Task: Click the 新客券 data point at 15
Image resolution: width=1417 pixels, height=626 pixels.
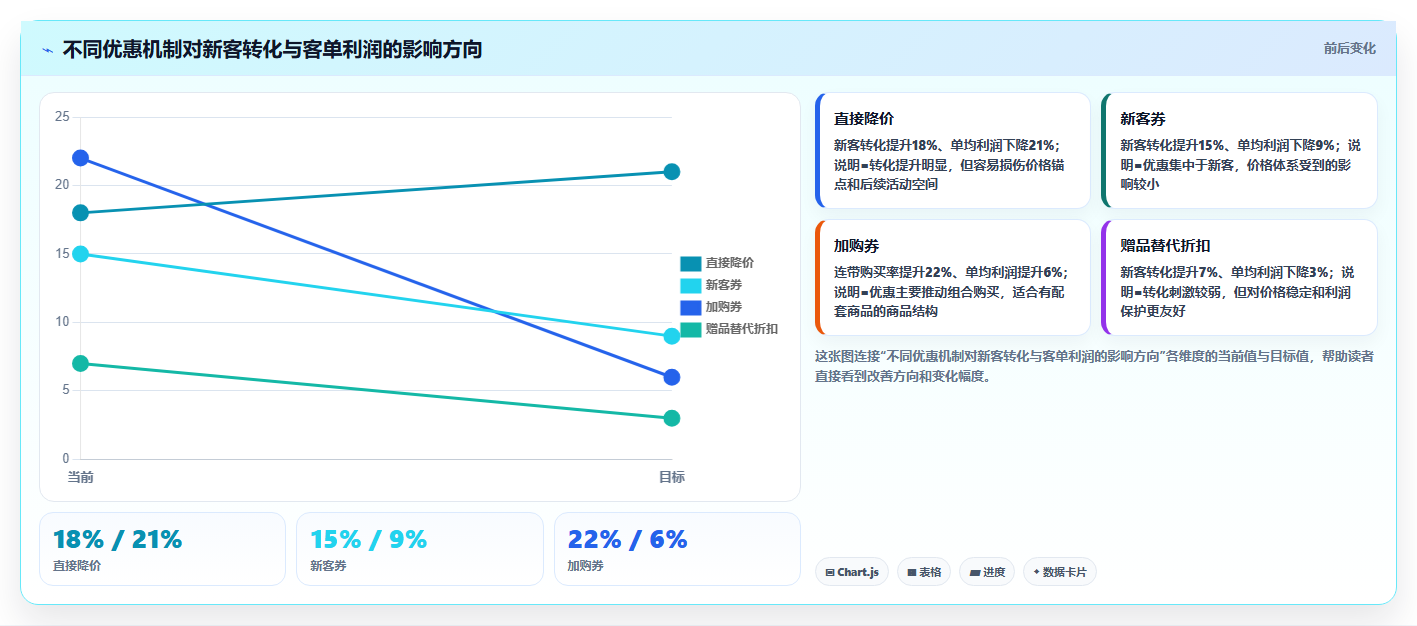Action: point(80,254)
